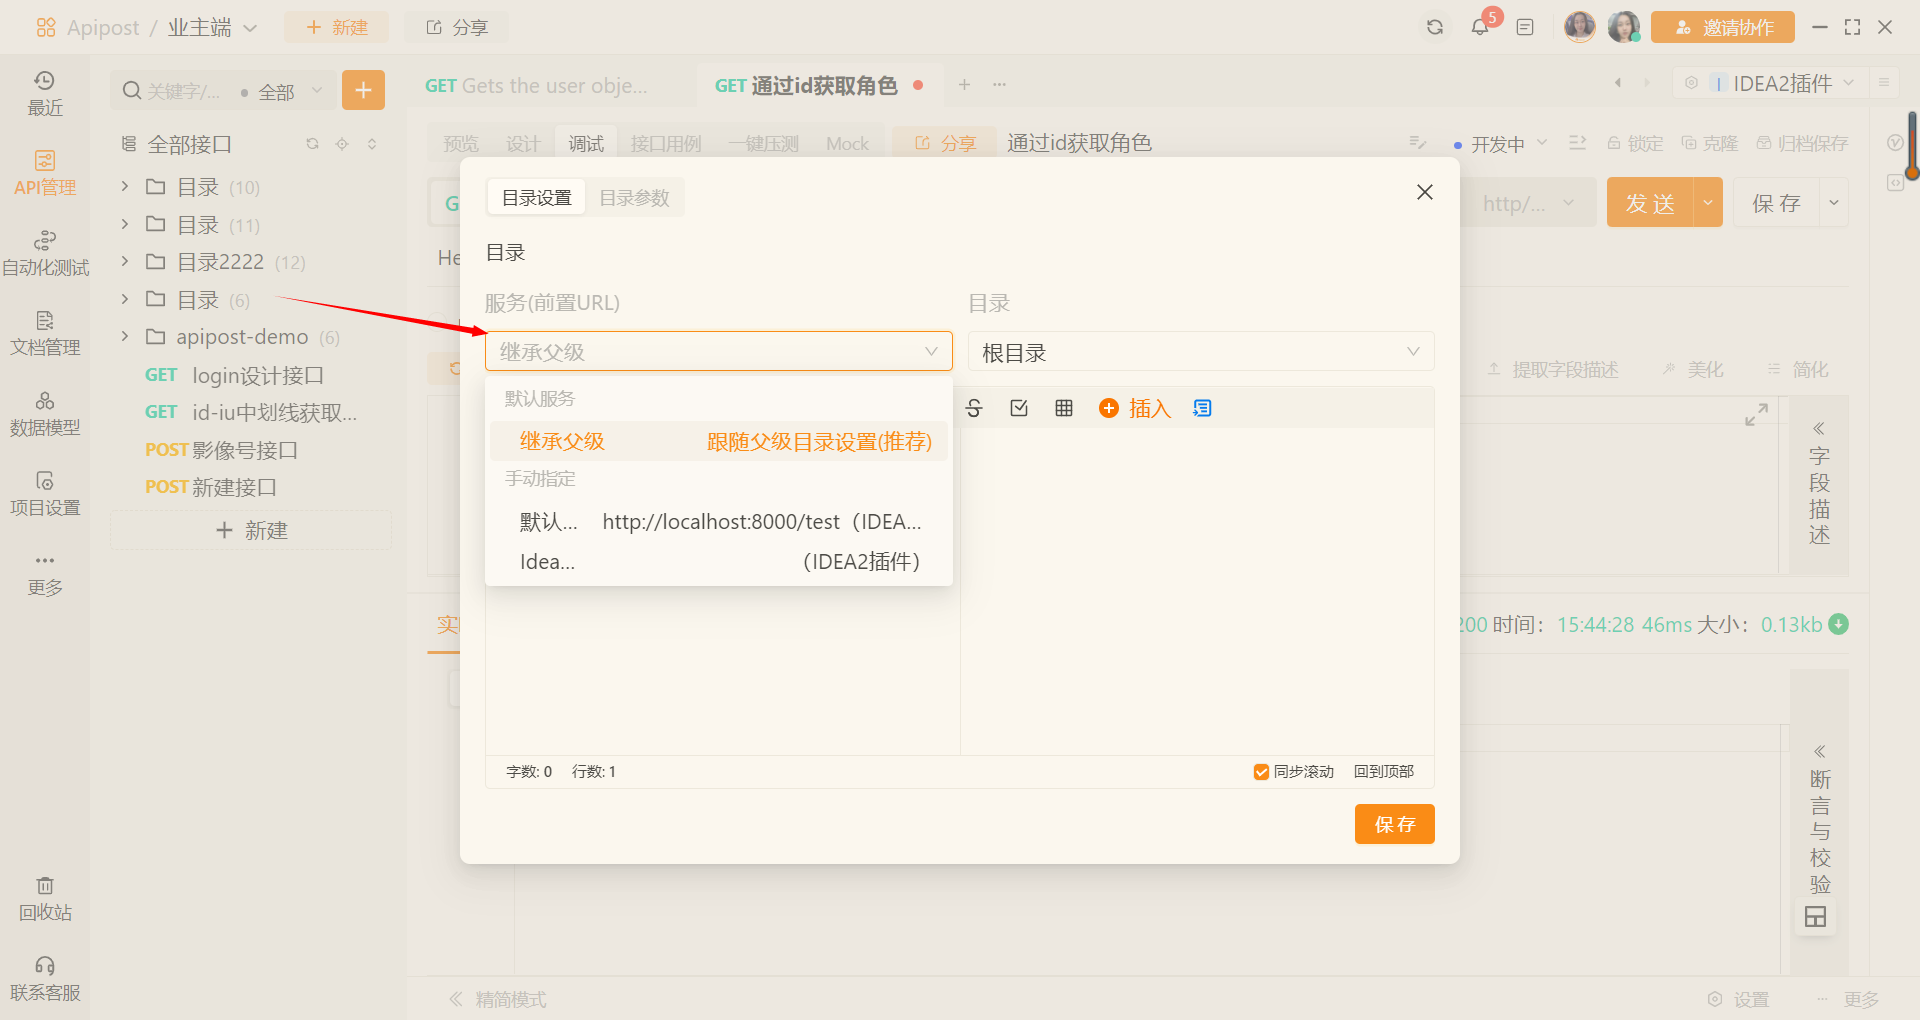
Task: Select the 继承父级 option in list
Action: pyautogui.click(x=718, y=441)
